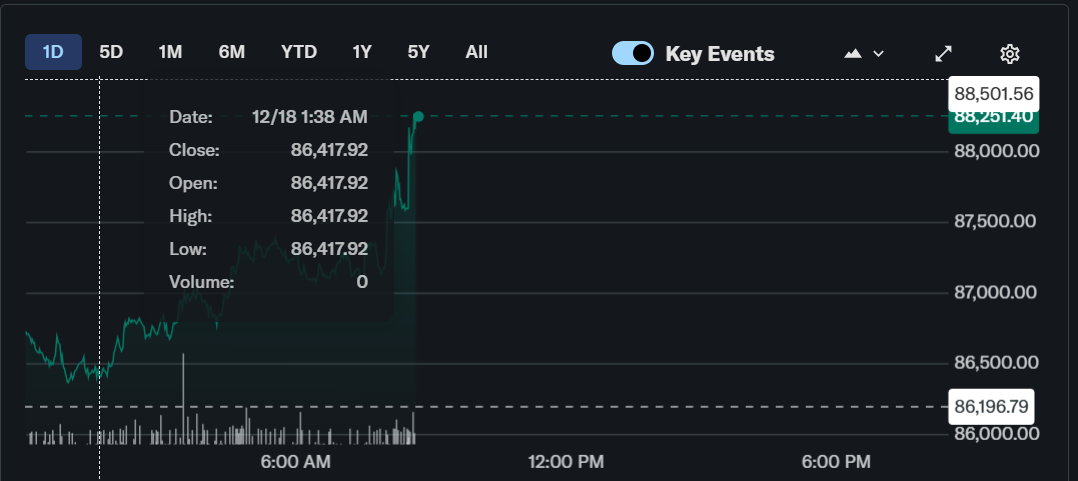Click the 86,196.79 previous close label
Viewport: 1078px width, 481px height.
click(x=993, y=407)
